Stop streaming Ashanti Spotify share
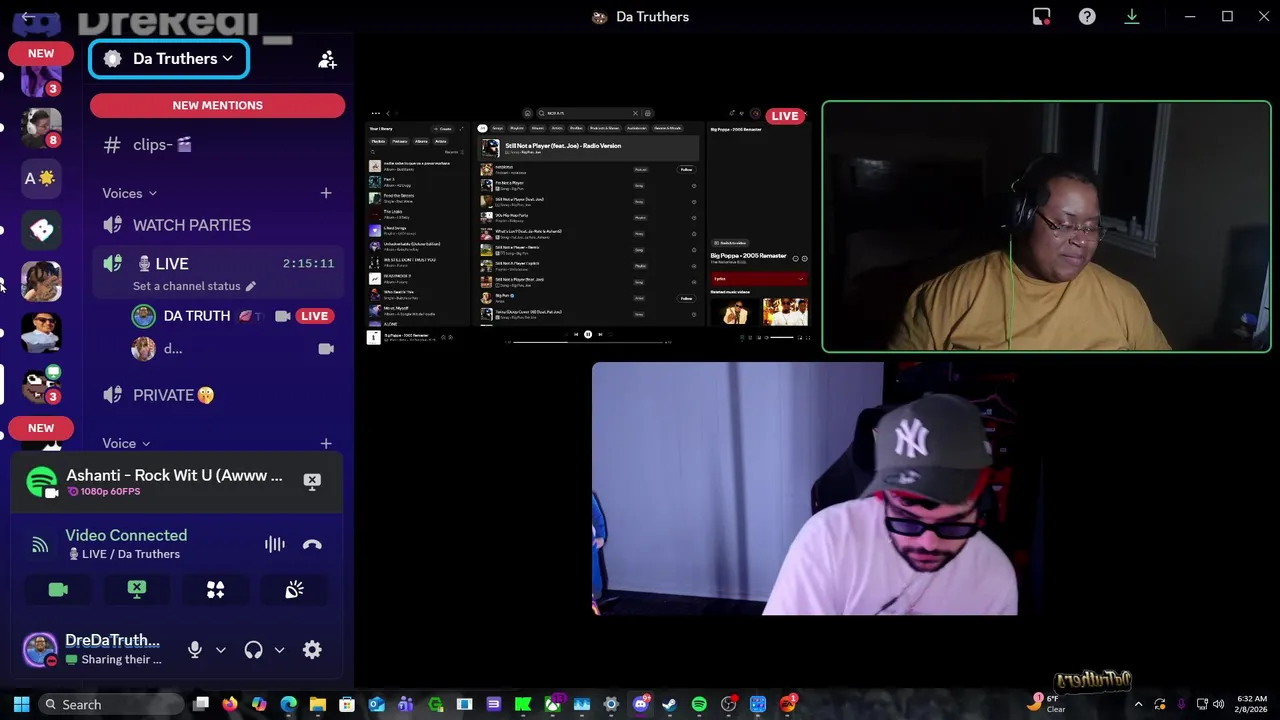 pyautogui.click(x=312, y=481)
